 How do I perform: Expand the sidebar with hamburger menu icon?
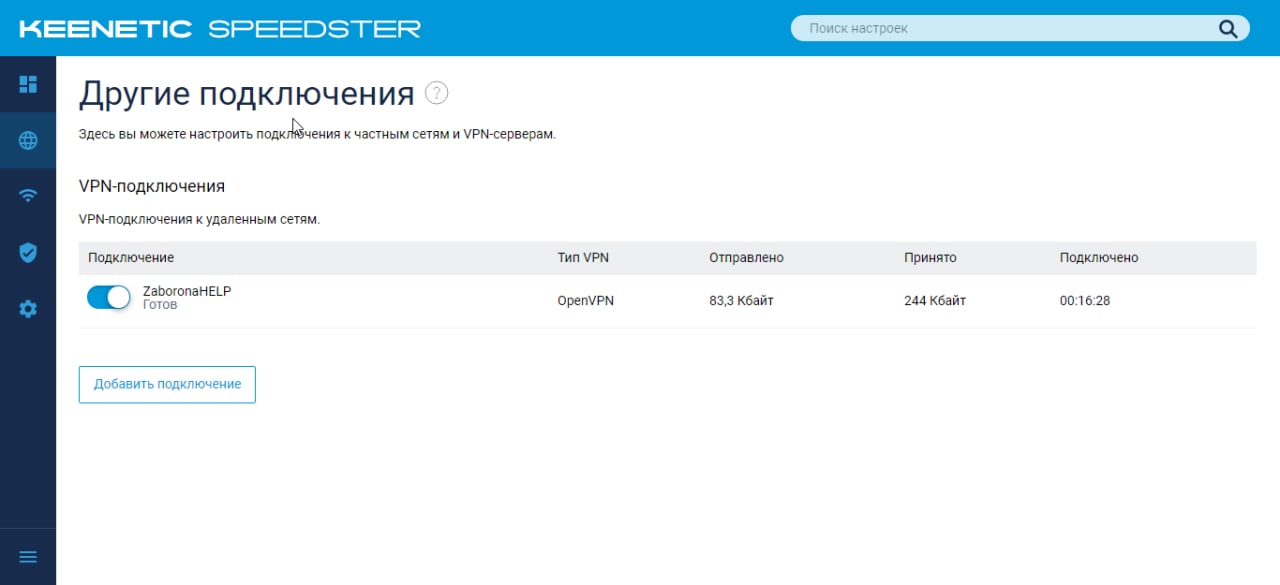[x=28, y=557]
